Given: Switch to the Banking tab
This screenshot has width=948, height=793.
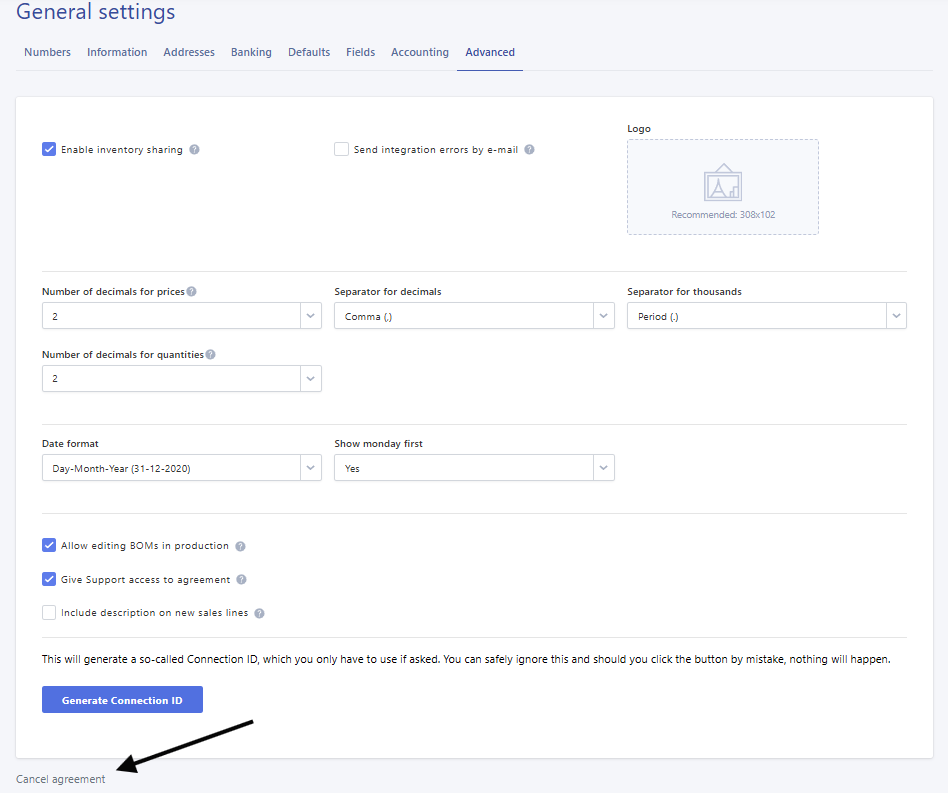Looking at the screenshot, I should (x=251, y=52).
